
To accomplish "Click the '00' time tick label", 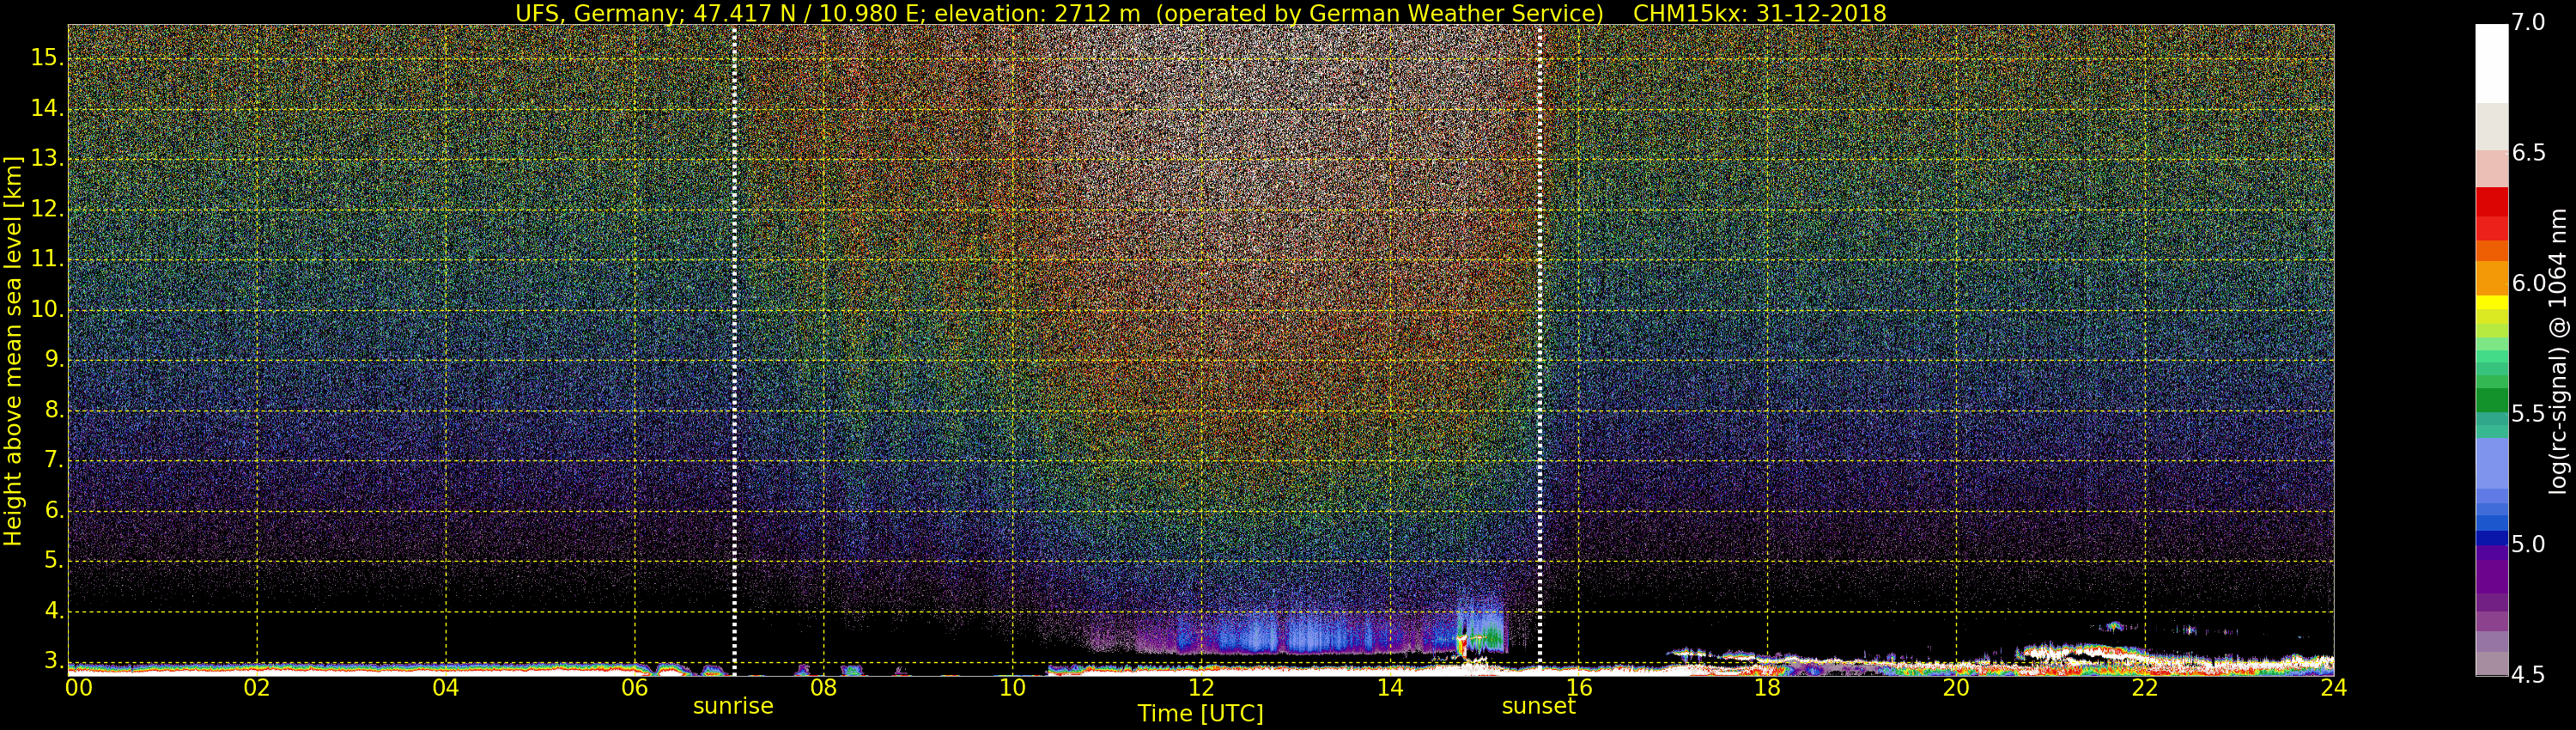I will [78, 687].
